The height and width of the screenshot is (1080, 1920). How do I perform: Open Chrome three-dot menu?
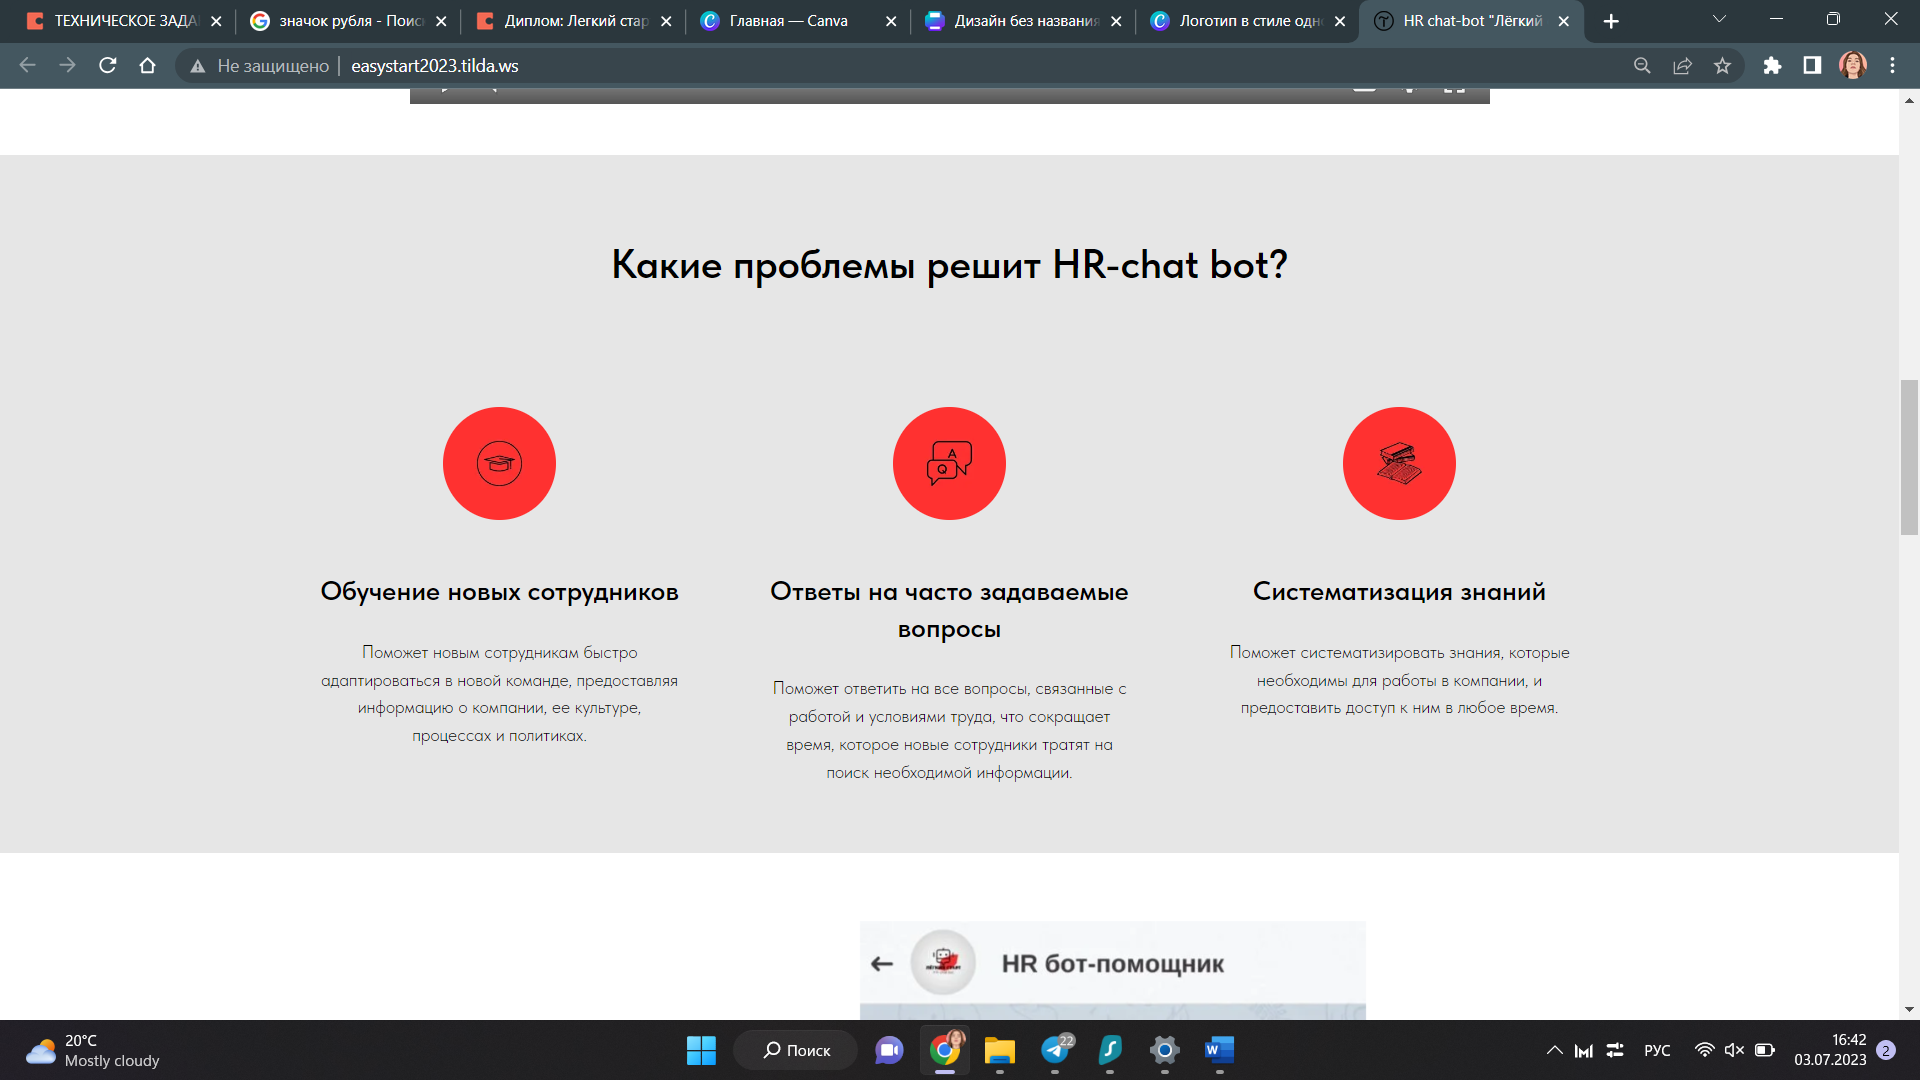click(x=1892, y=66)
